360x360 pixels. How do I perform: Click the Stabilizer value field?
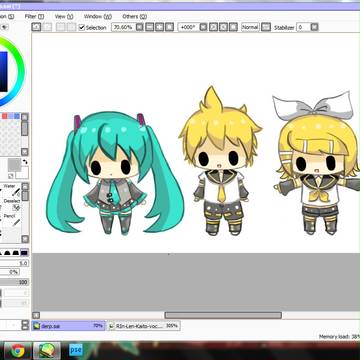coord(303,27)
